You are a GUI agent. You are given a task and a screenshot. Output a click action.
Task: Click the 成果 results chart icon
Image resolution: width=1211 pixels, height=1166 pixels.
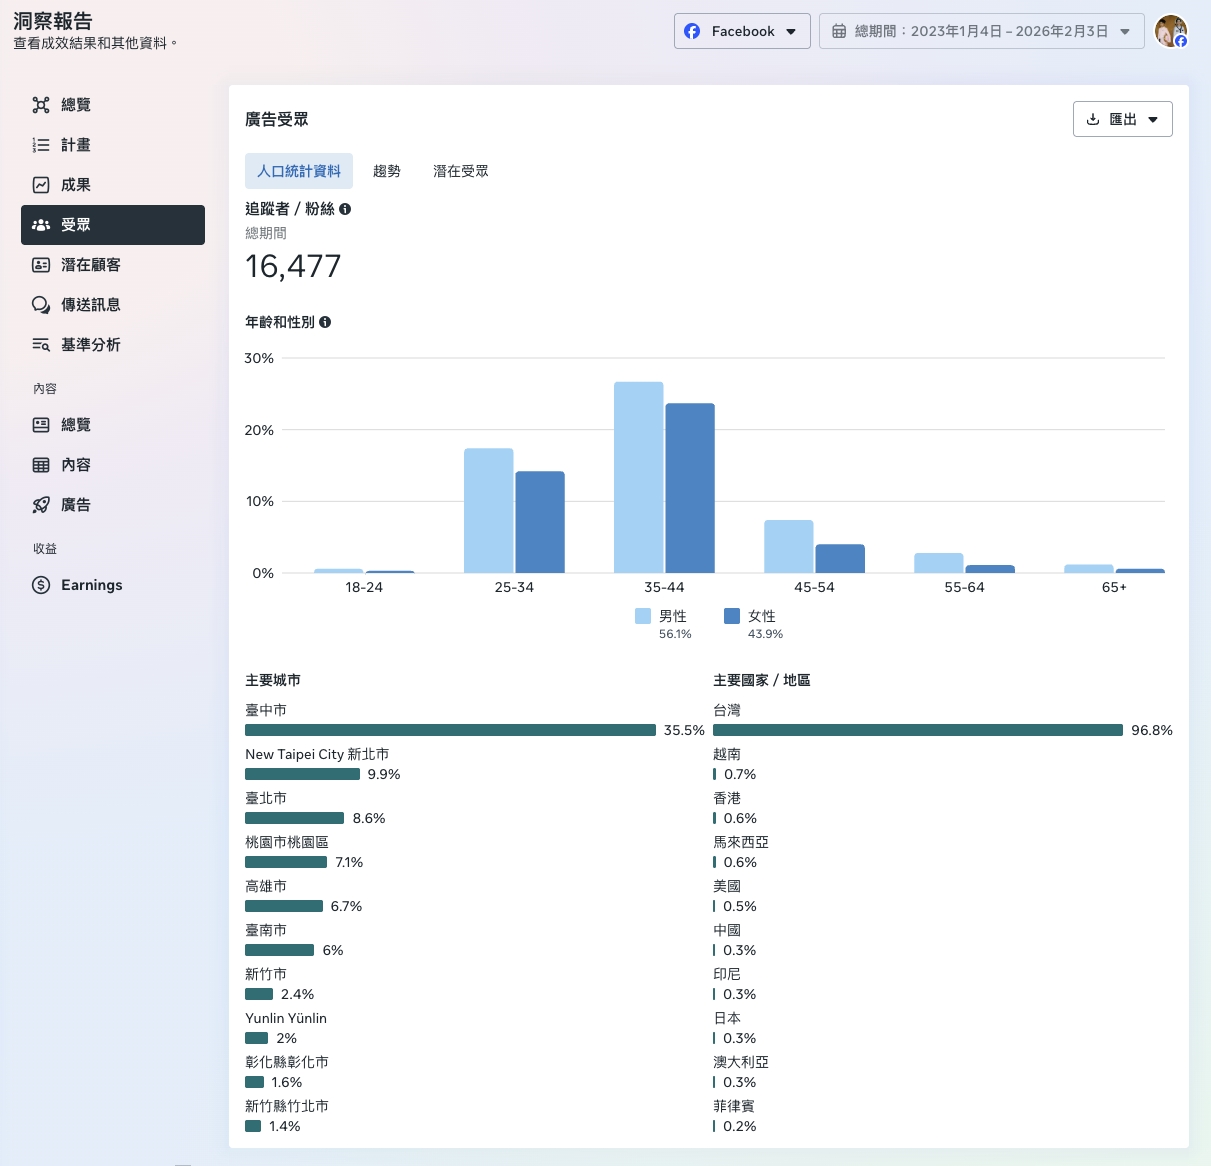41,185
